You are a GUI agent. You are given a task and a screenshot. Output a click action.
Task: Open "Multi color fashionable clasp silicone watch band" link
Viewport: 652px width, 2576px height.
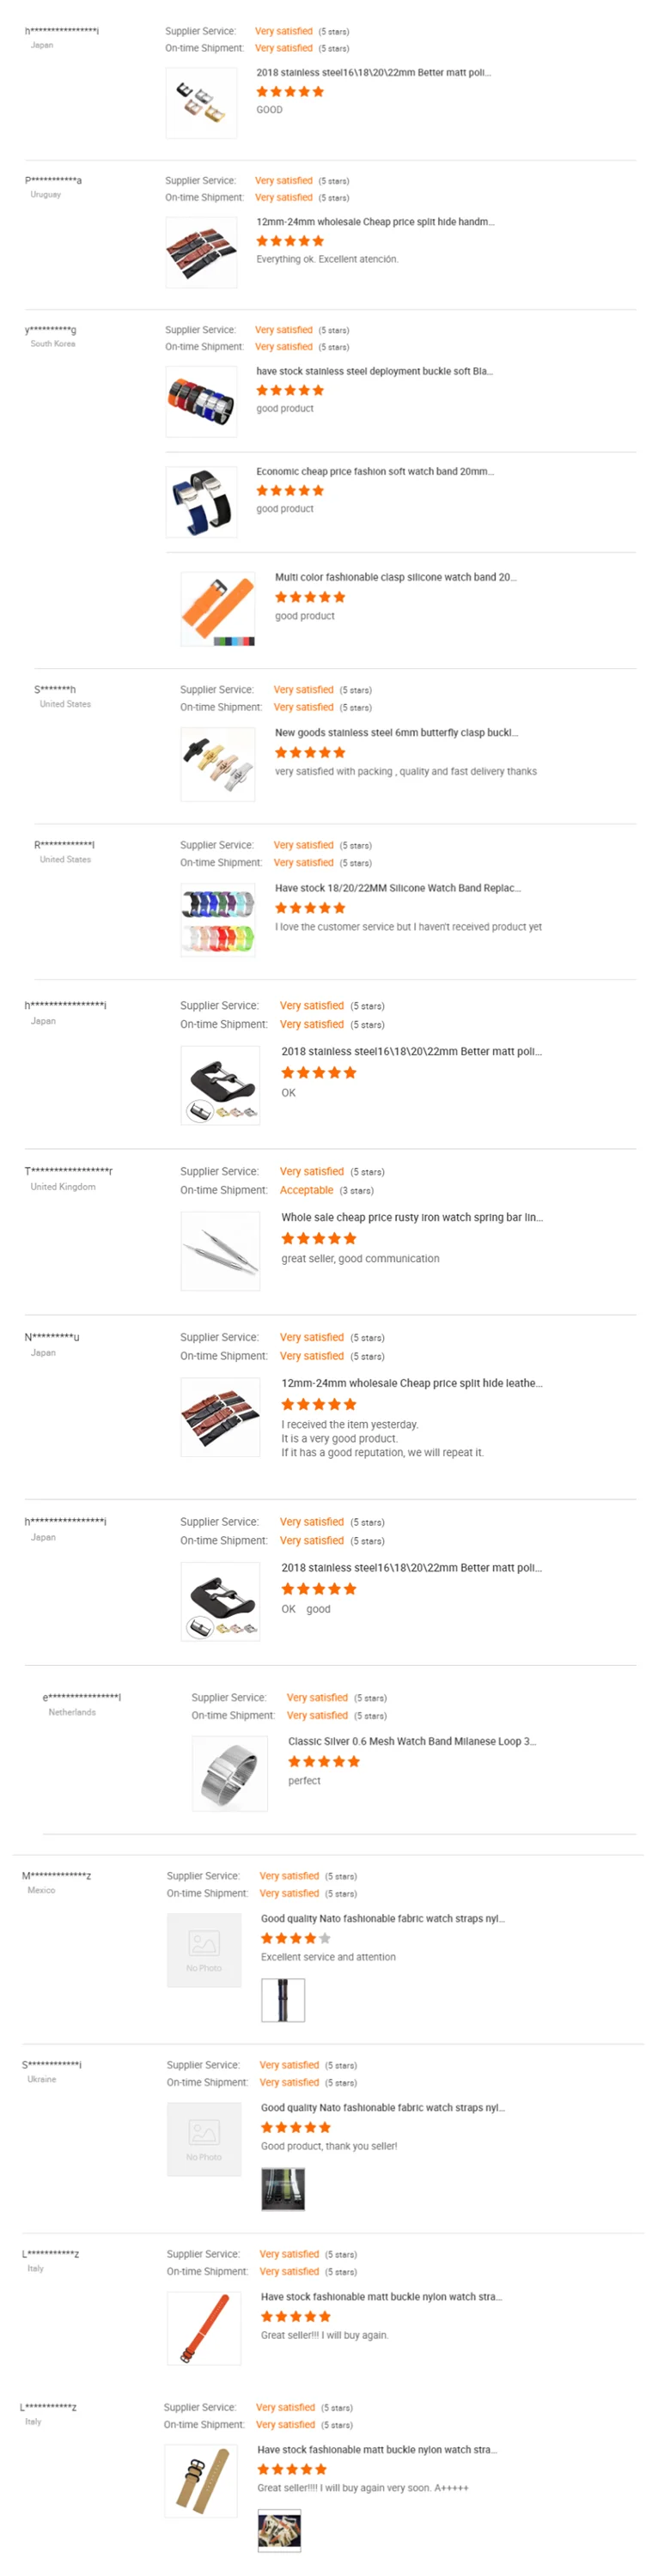point(395,577)
